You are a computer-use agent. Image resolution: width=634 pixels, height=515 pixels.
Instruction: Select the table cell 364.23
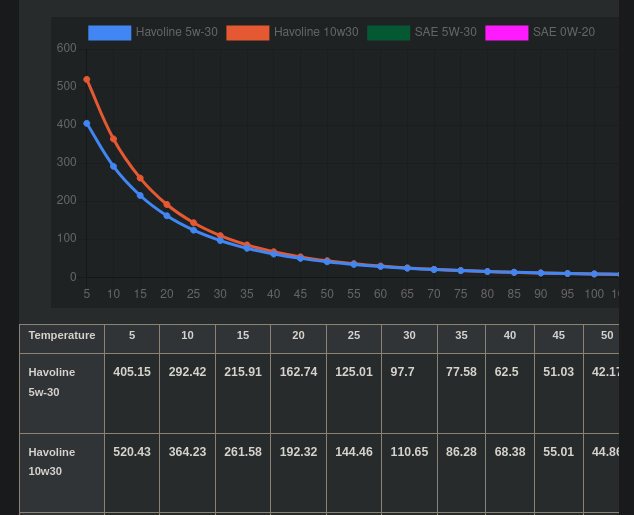pos(188,473)
